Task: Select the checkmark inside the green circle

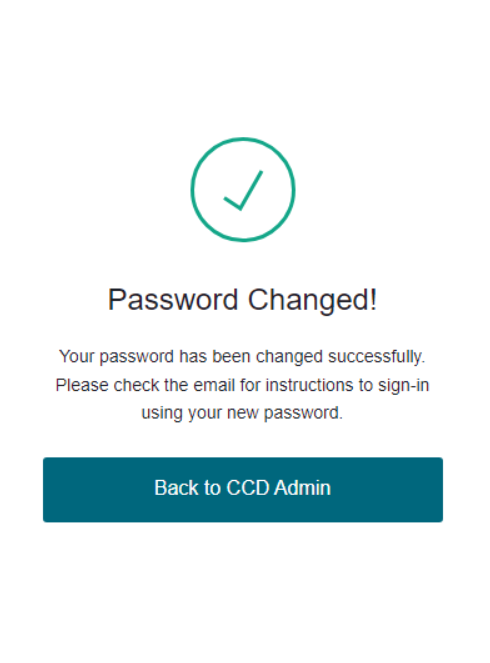Action: (x=243, y=190)
